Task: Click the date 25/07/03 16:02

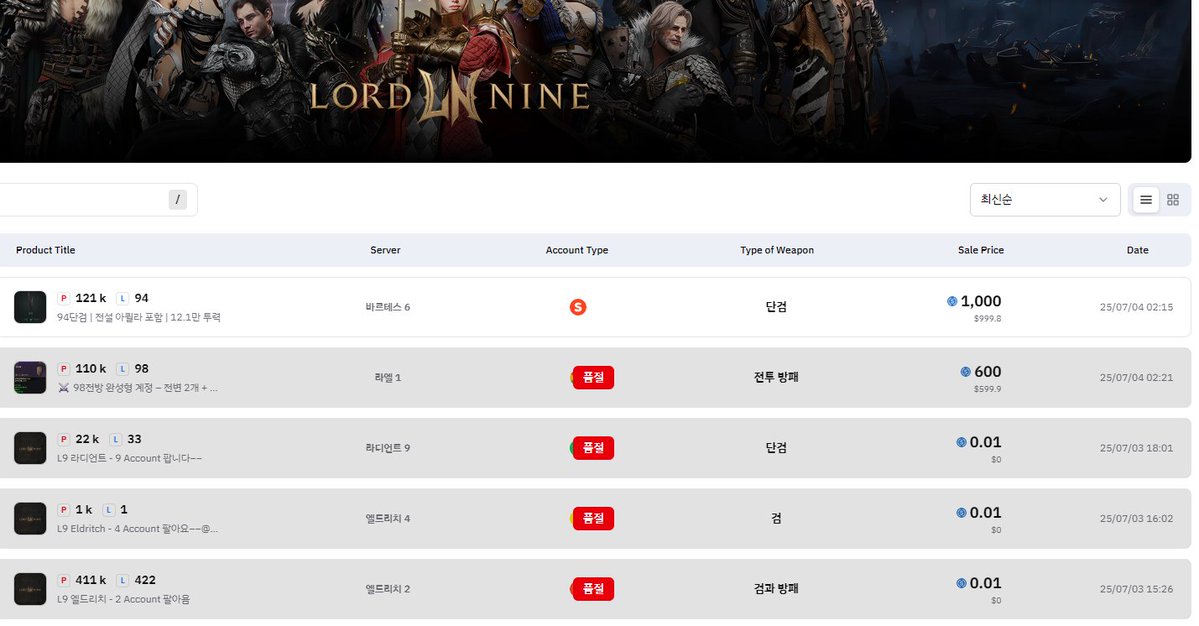Action: click(x=1136, y=518)
